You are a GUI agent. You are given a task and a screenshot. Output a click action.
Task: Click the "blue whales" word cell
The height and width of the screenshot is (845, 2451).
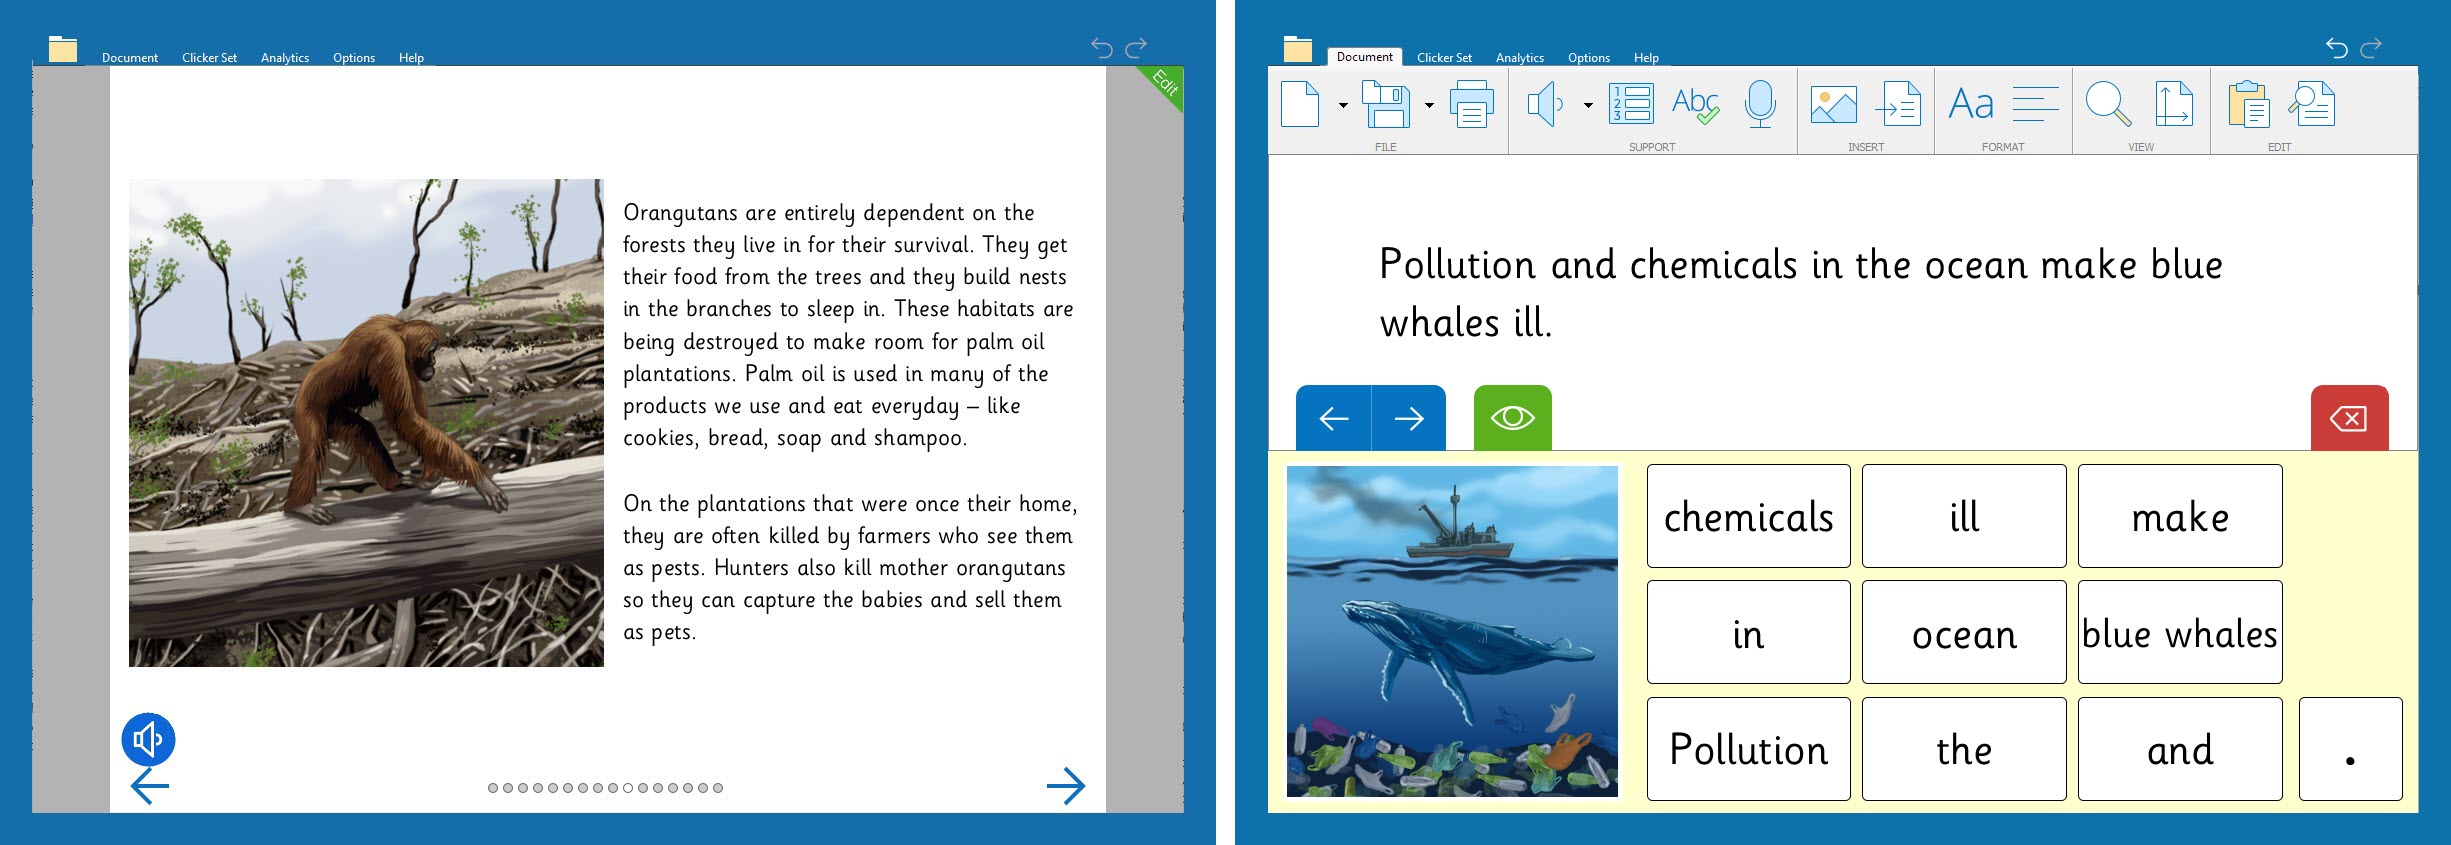[2179, 633]
